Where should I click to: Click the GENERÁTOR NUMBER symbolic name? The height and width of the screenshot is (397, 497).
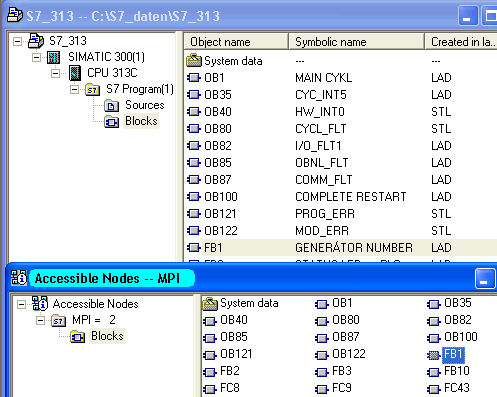(x=354, y=248)
